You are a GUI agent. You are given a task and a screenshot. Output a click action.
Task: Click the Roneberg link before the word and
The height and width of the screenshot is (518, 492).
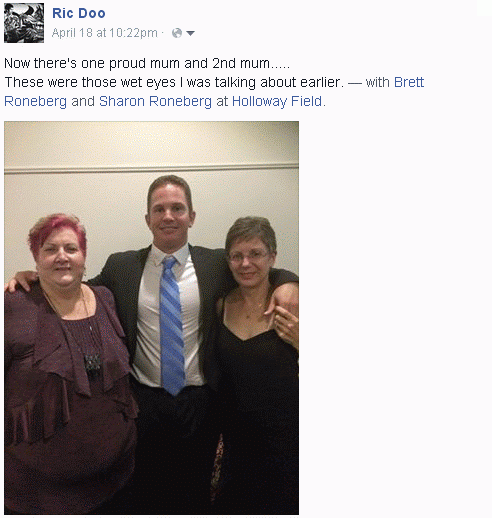point(35,101)
